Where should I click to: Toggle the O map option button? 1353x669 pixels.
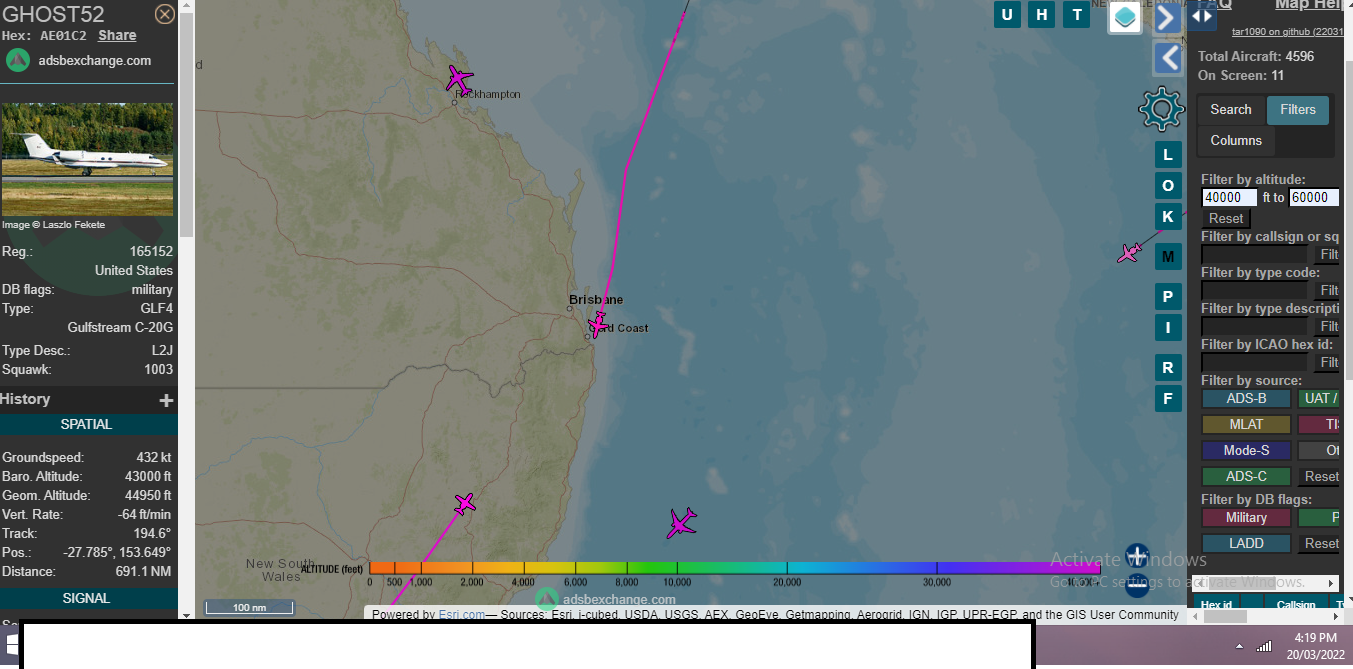tap(1167, 185)
